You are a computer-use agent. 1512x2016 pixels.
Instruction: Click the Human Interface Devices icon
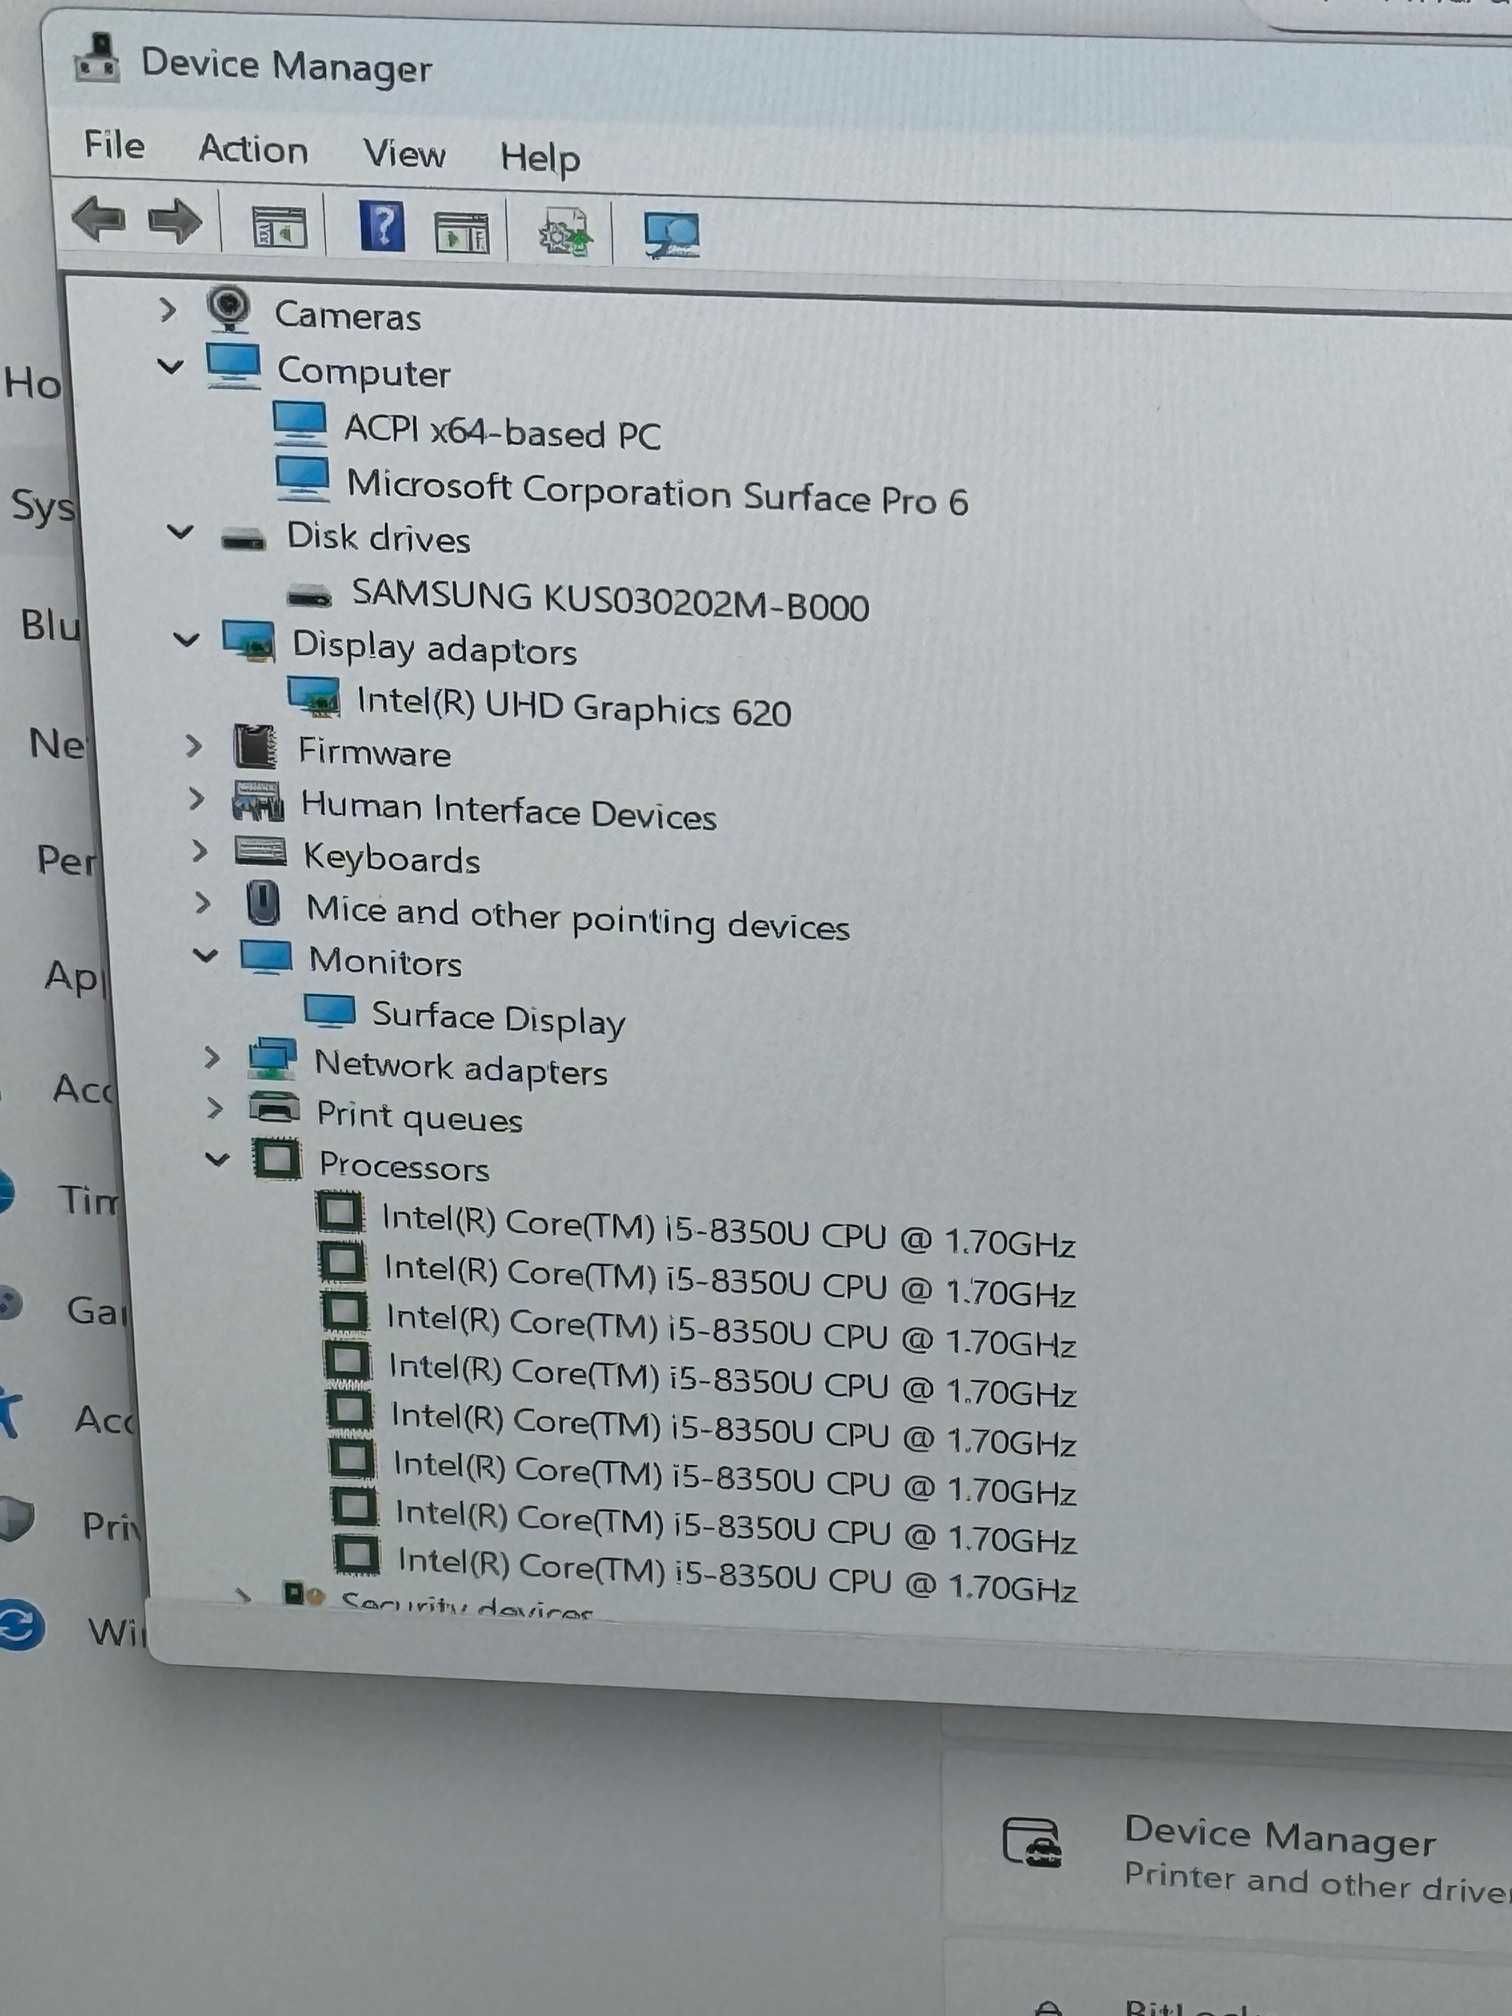point(258,801)
